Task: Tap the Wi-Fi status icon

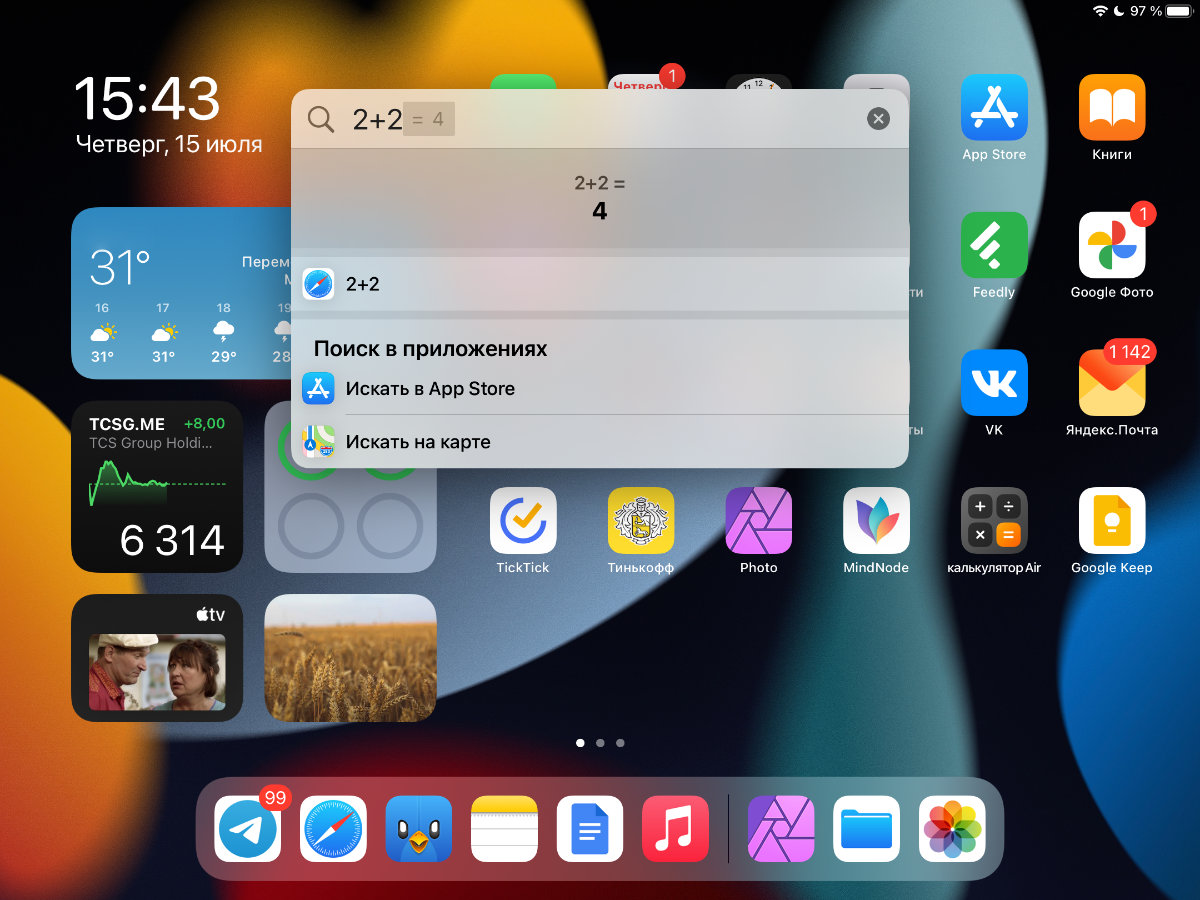Action: (x=1100, y=11)
